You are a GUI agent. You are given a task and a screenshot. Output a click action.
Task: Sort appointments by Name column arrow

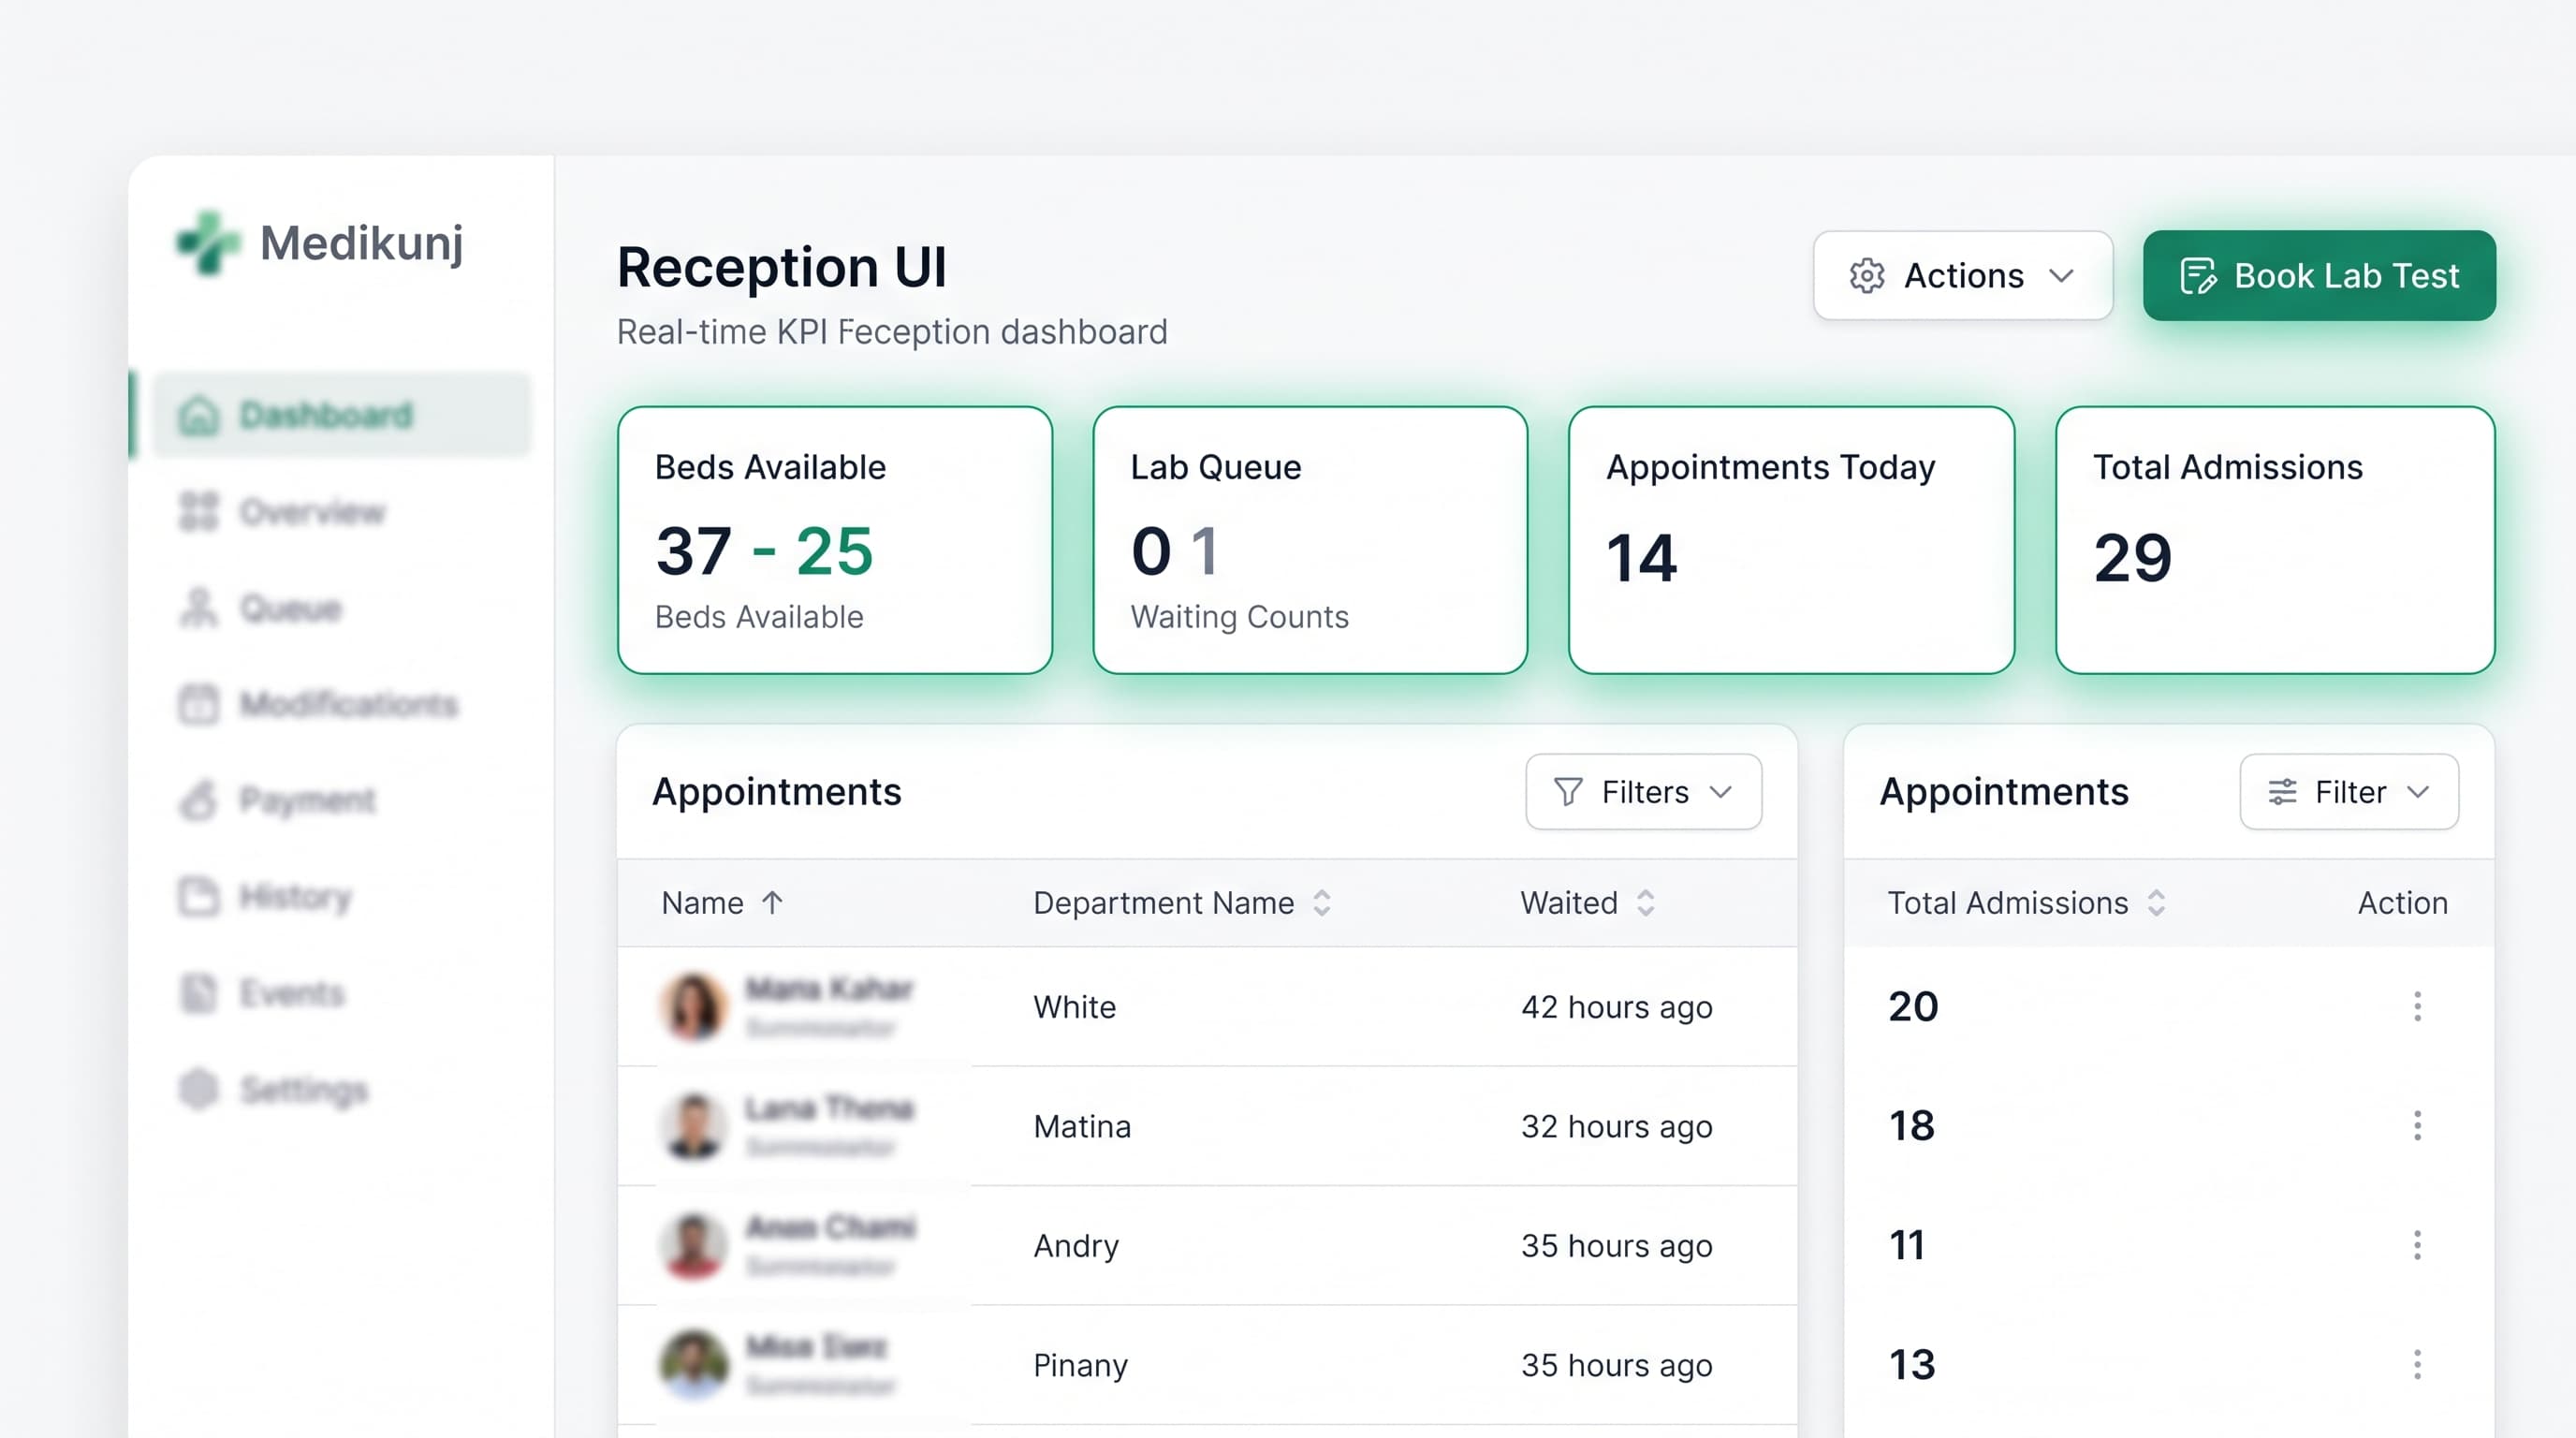tap(772, 903)
